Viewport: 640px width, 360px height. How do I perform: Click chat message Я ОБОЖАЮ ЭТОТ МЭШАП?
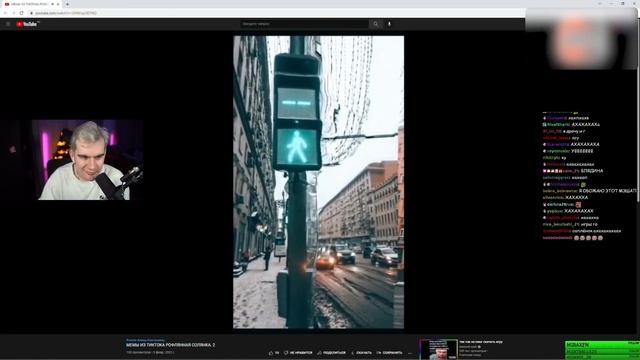[608, 191]
